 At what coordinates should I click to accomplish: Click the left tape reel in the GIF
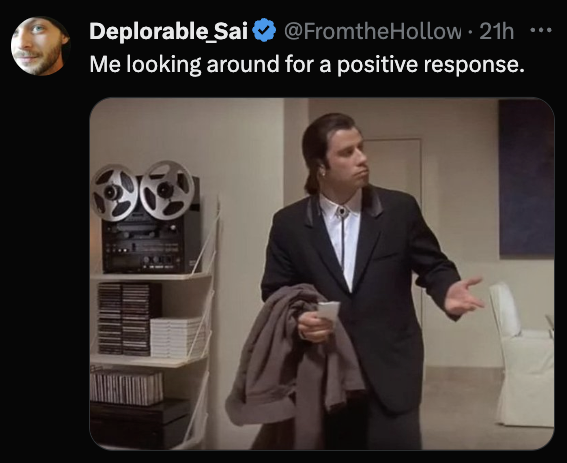114,192
